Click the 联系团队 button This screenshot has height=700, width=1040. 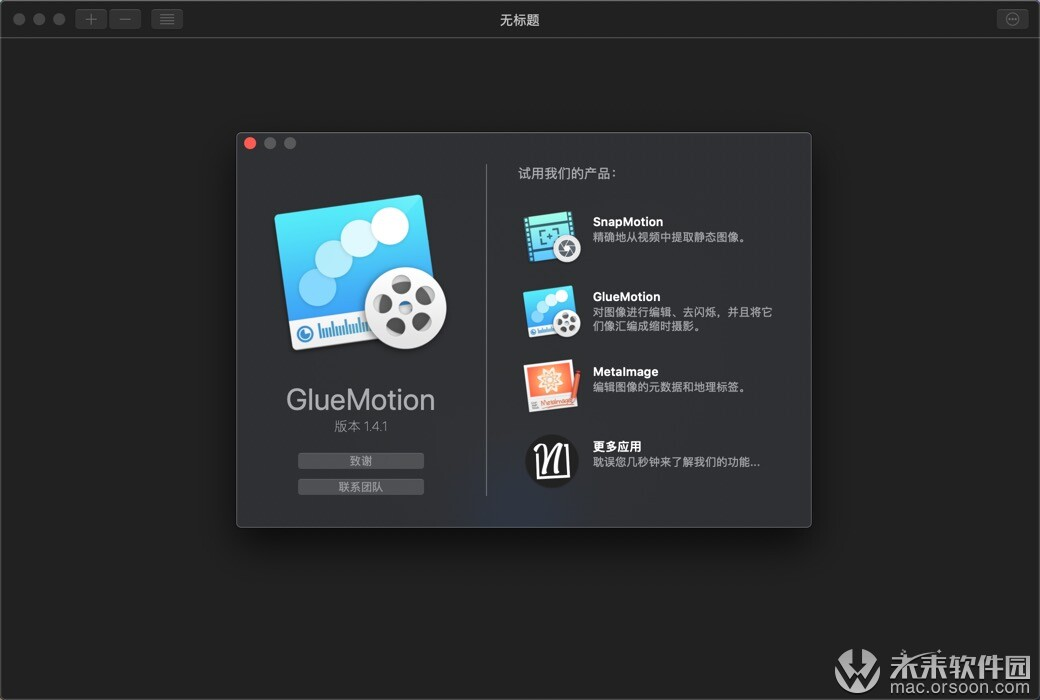tap(361, 487)
